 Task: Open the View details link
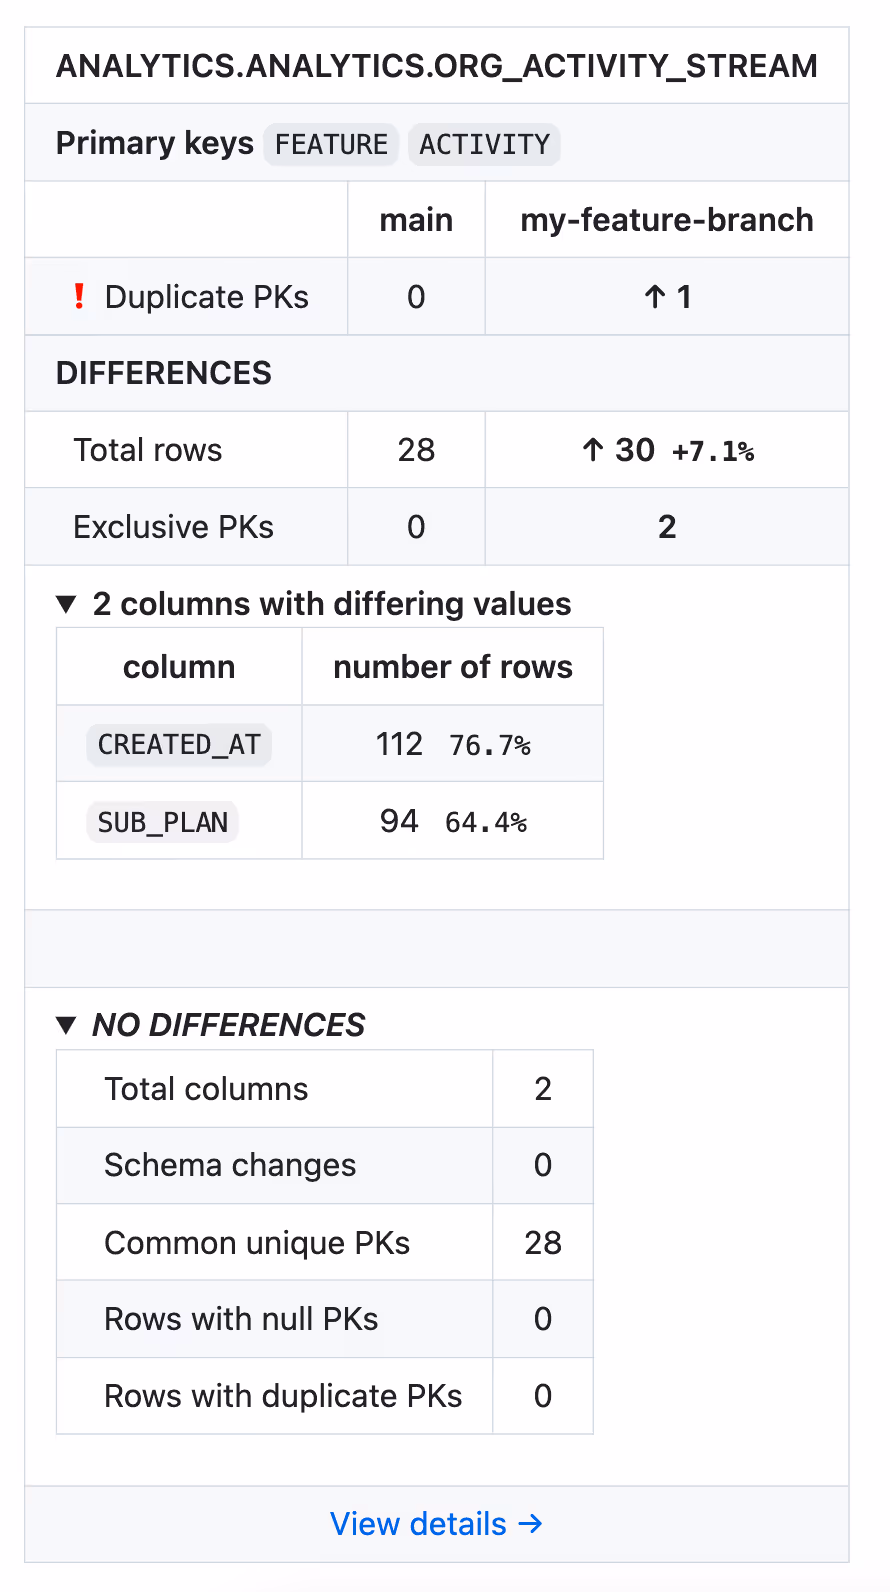(x=436, y=1524)
